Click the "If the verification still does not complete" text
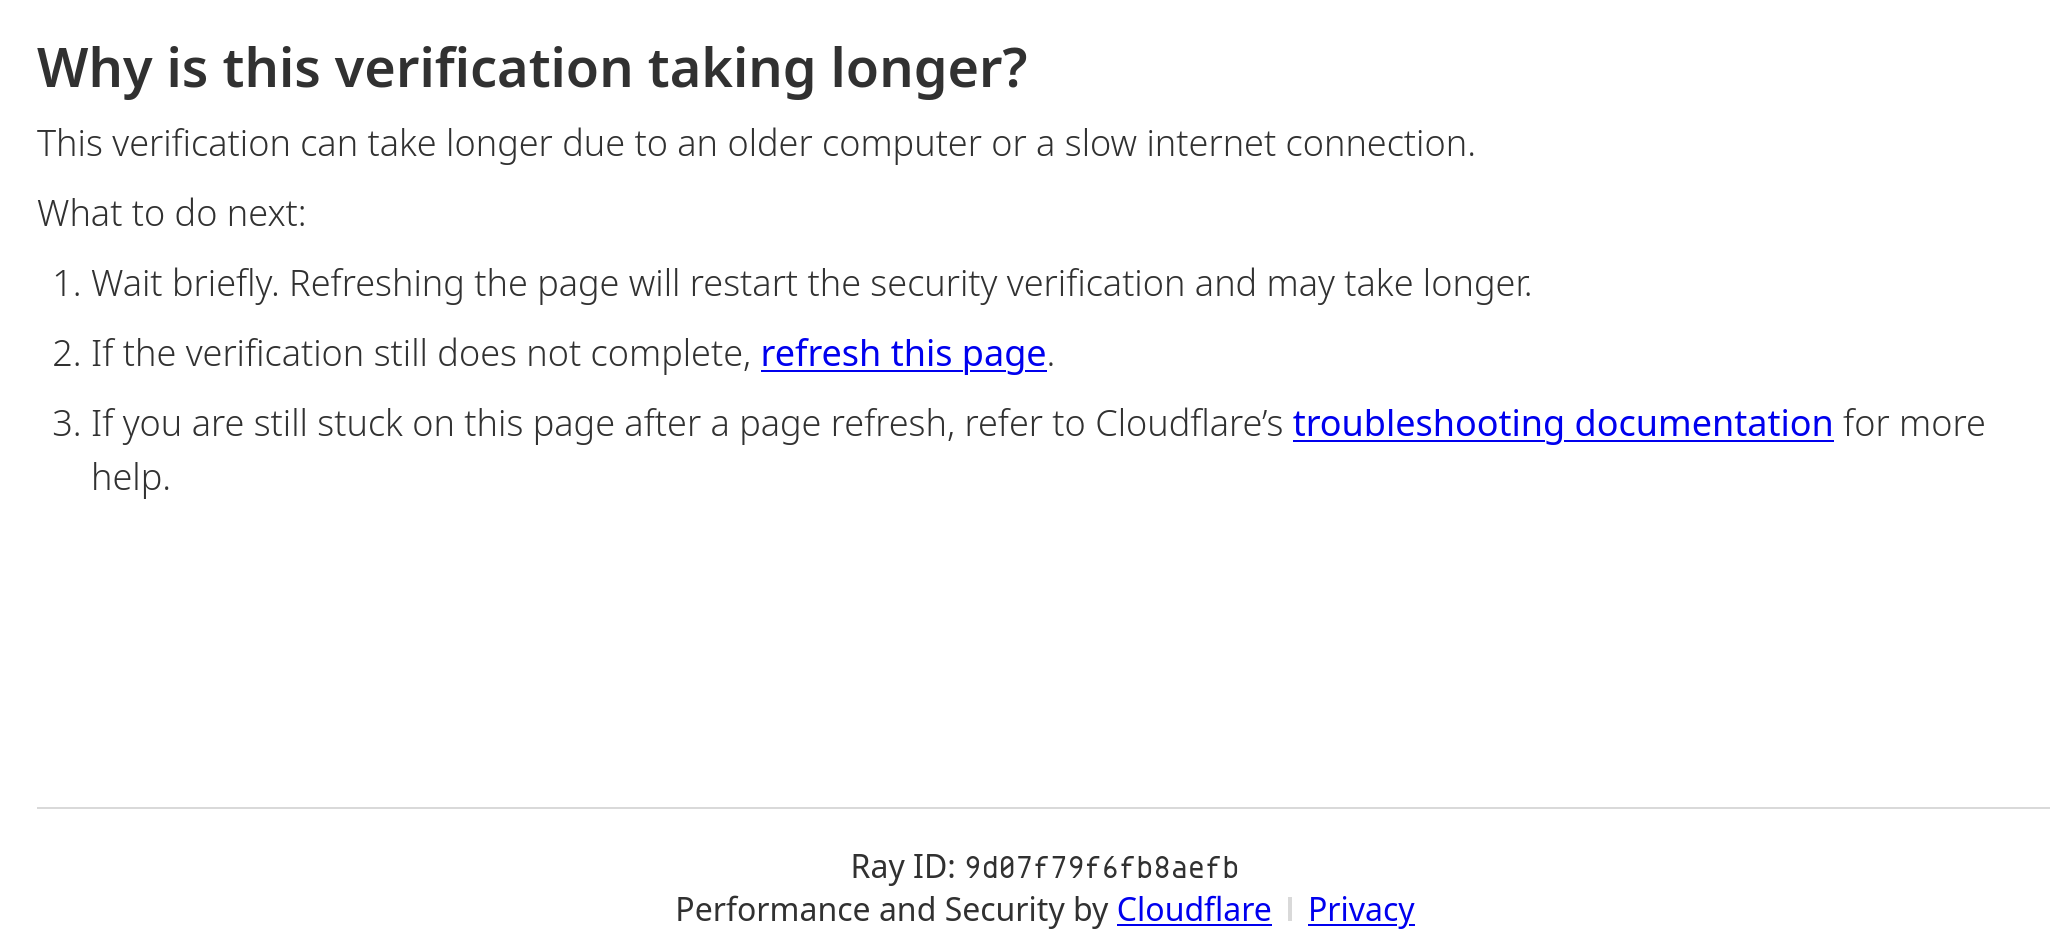 (420, 354)
